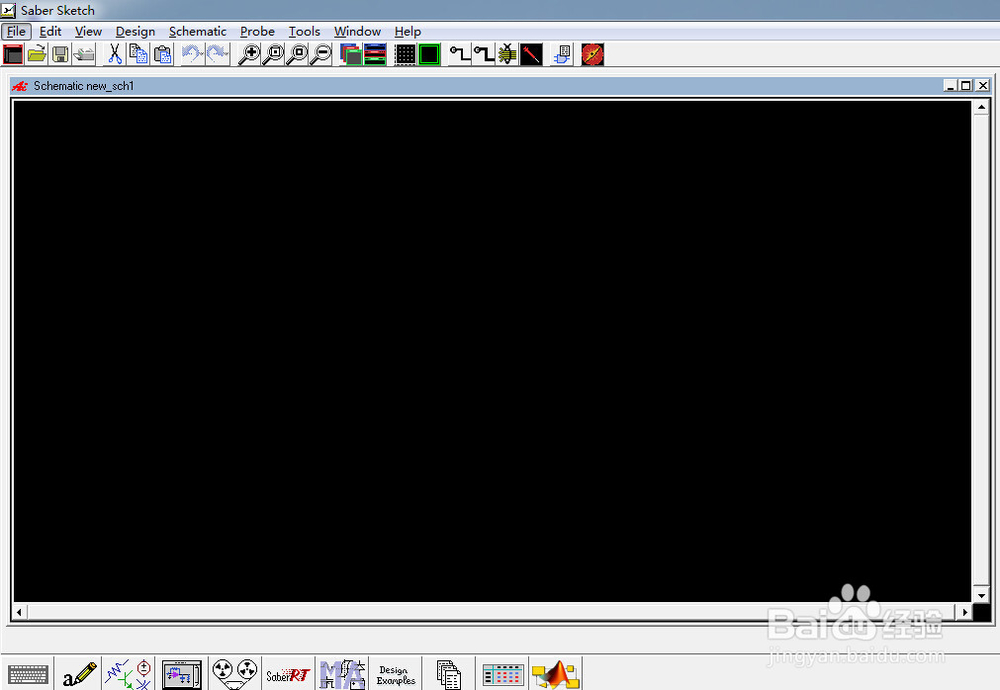The height and width of the screenshot is (690, 1000).
Task: Click the Redo arrow icon
Action: [x=217, y=54]
